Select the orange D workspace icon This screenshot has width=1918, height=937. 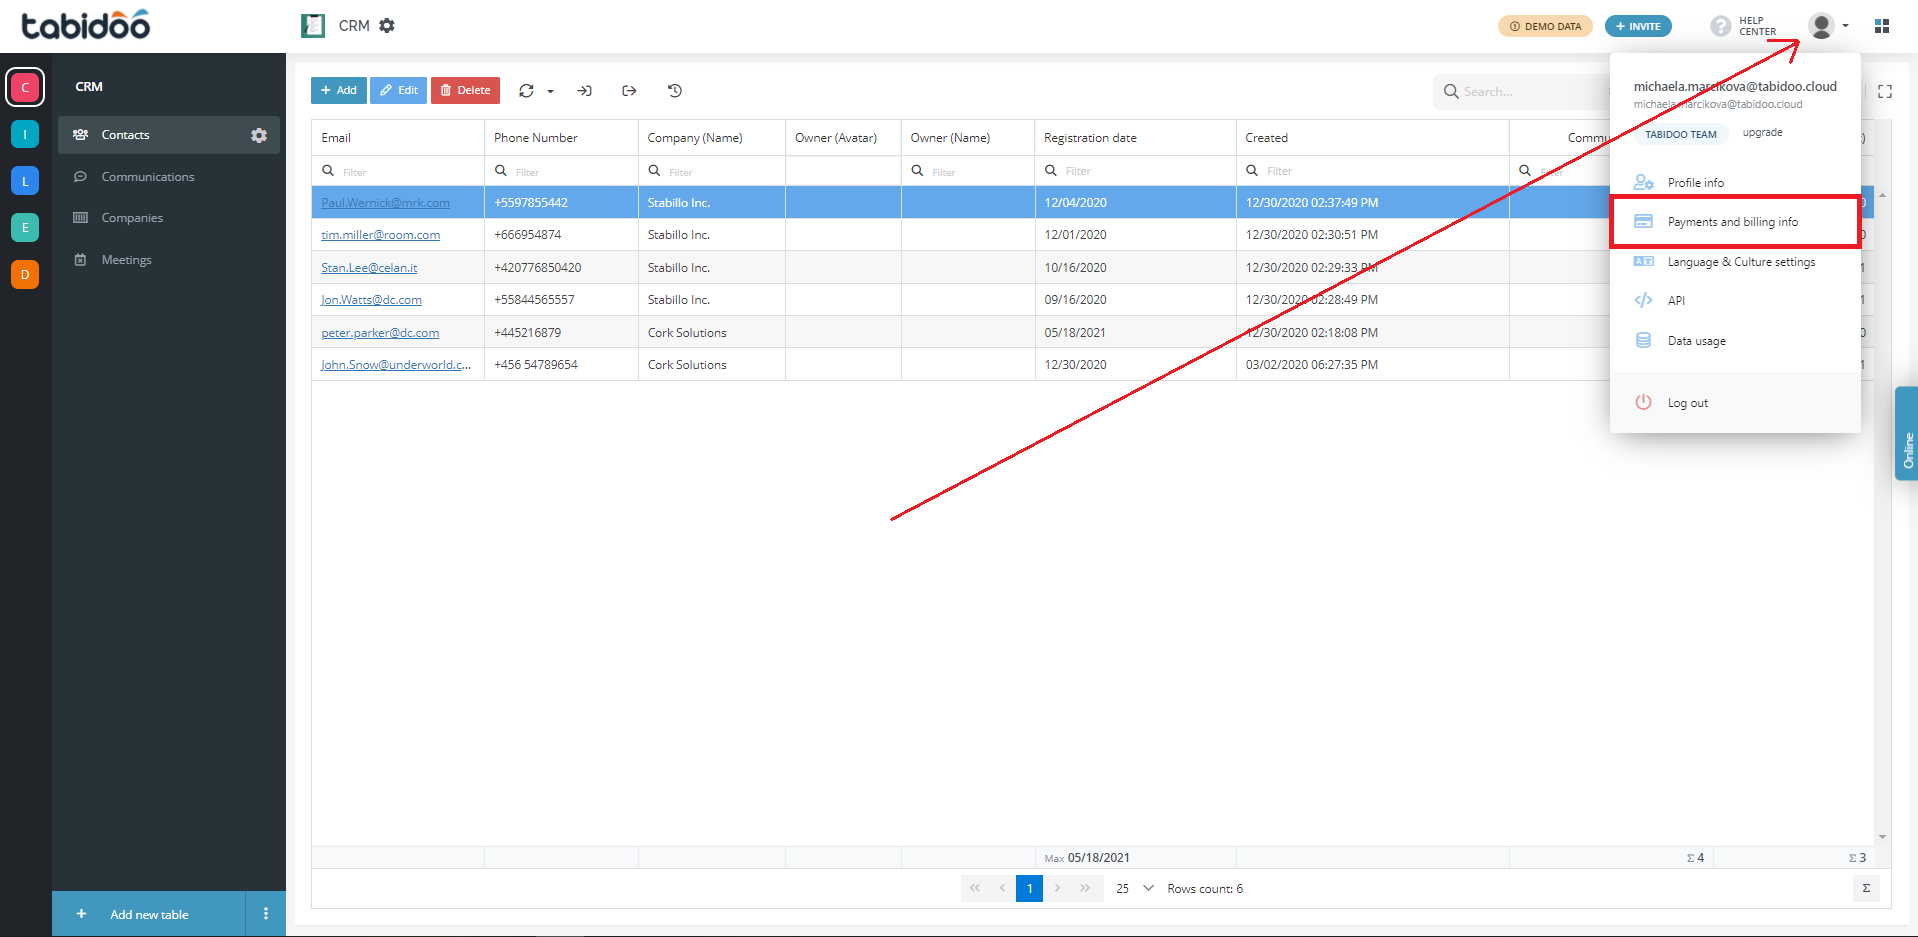(x=25, y=274)
